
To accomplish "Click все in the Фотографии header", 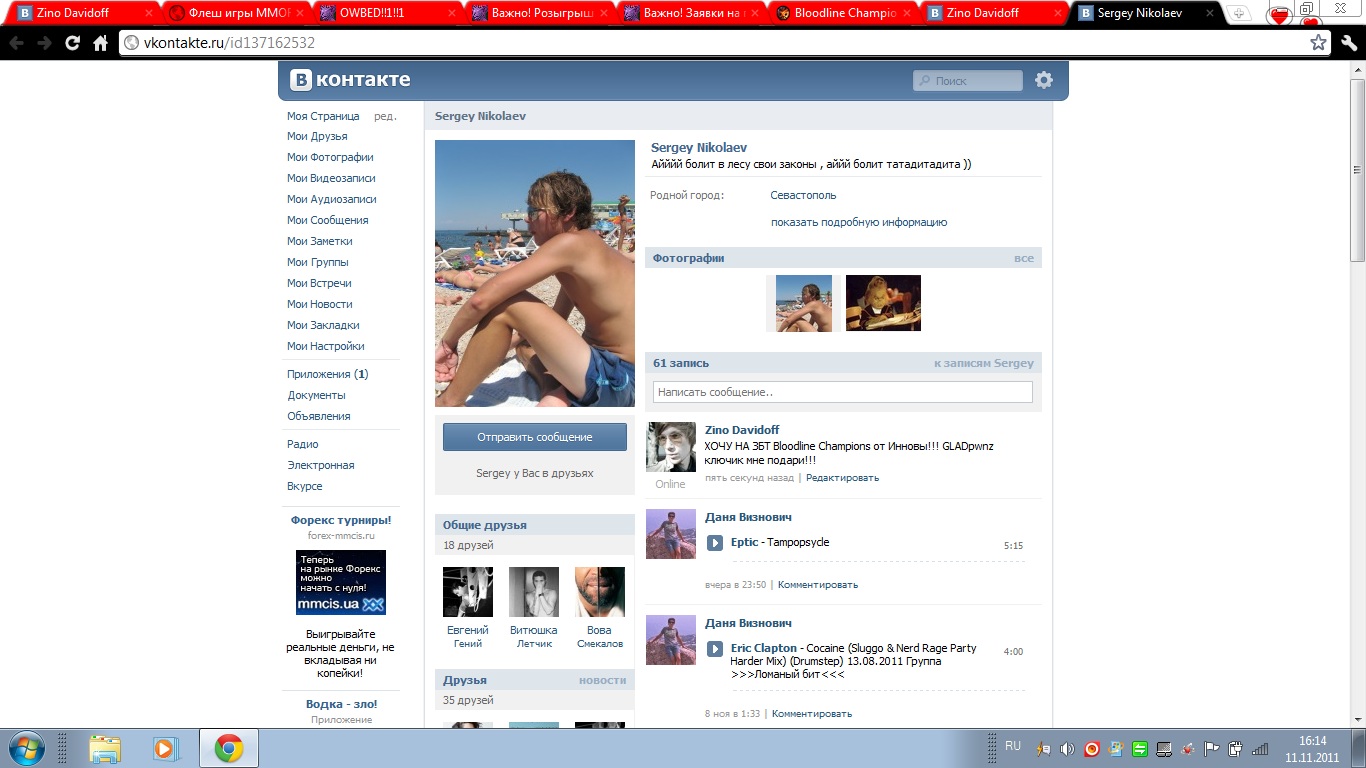I will click(1024, 258).
